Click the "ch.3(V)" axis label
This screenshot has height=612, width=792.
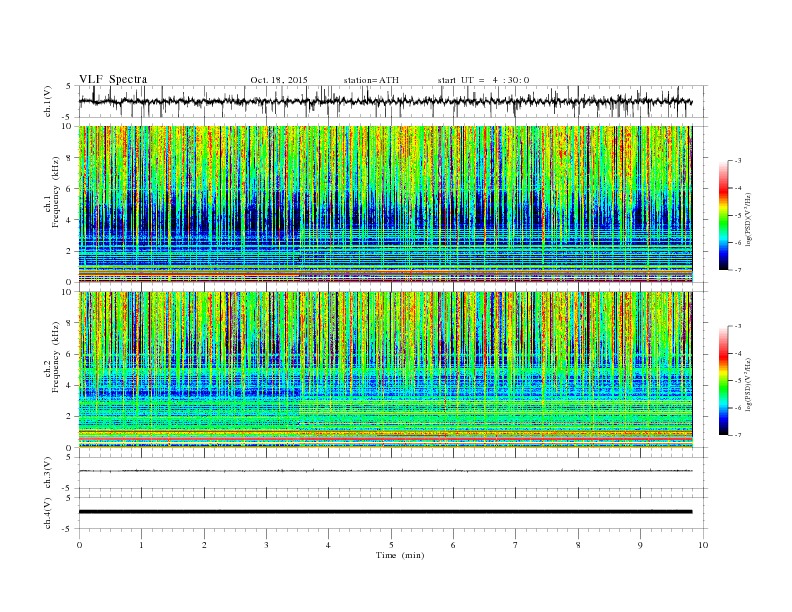coord(48,473)
